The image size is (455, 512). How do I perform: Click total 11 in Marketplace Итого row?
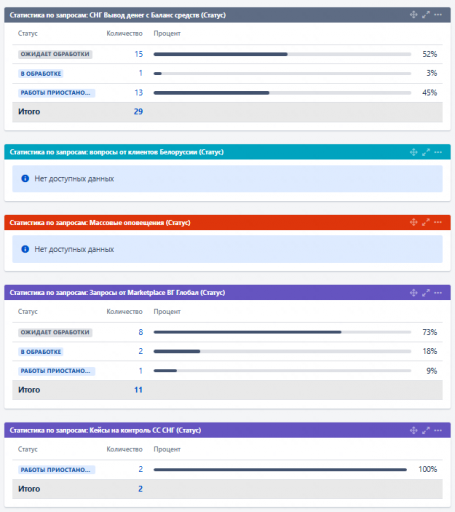click(138, 390)
